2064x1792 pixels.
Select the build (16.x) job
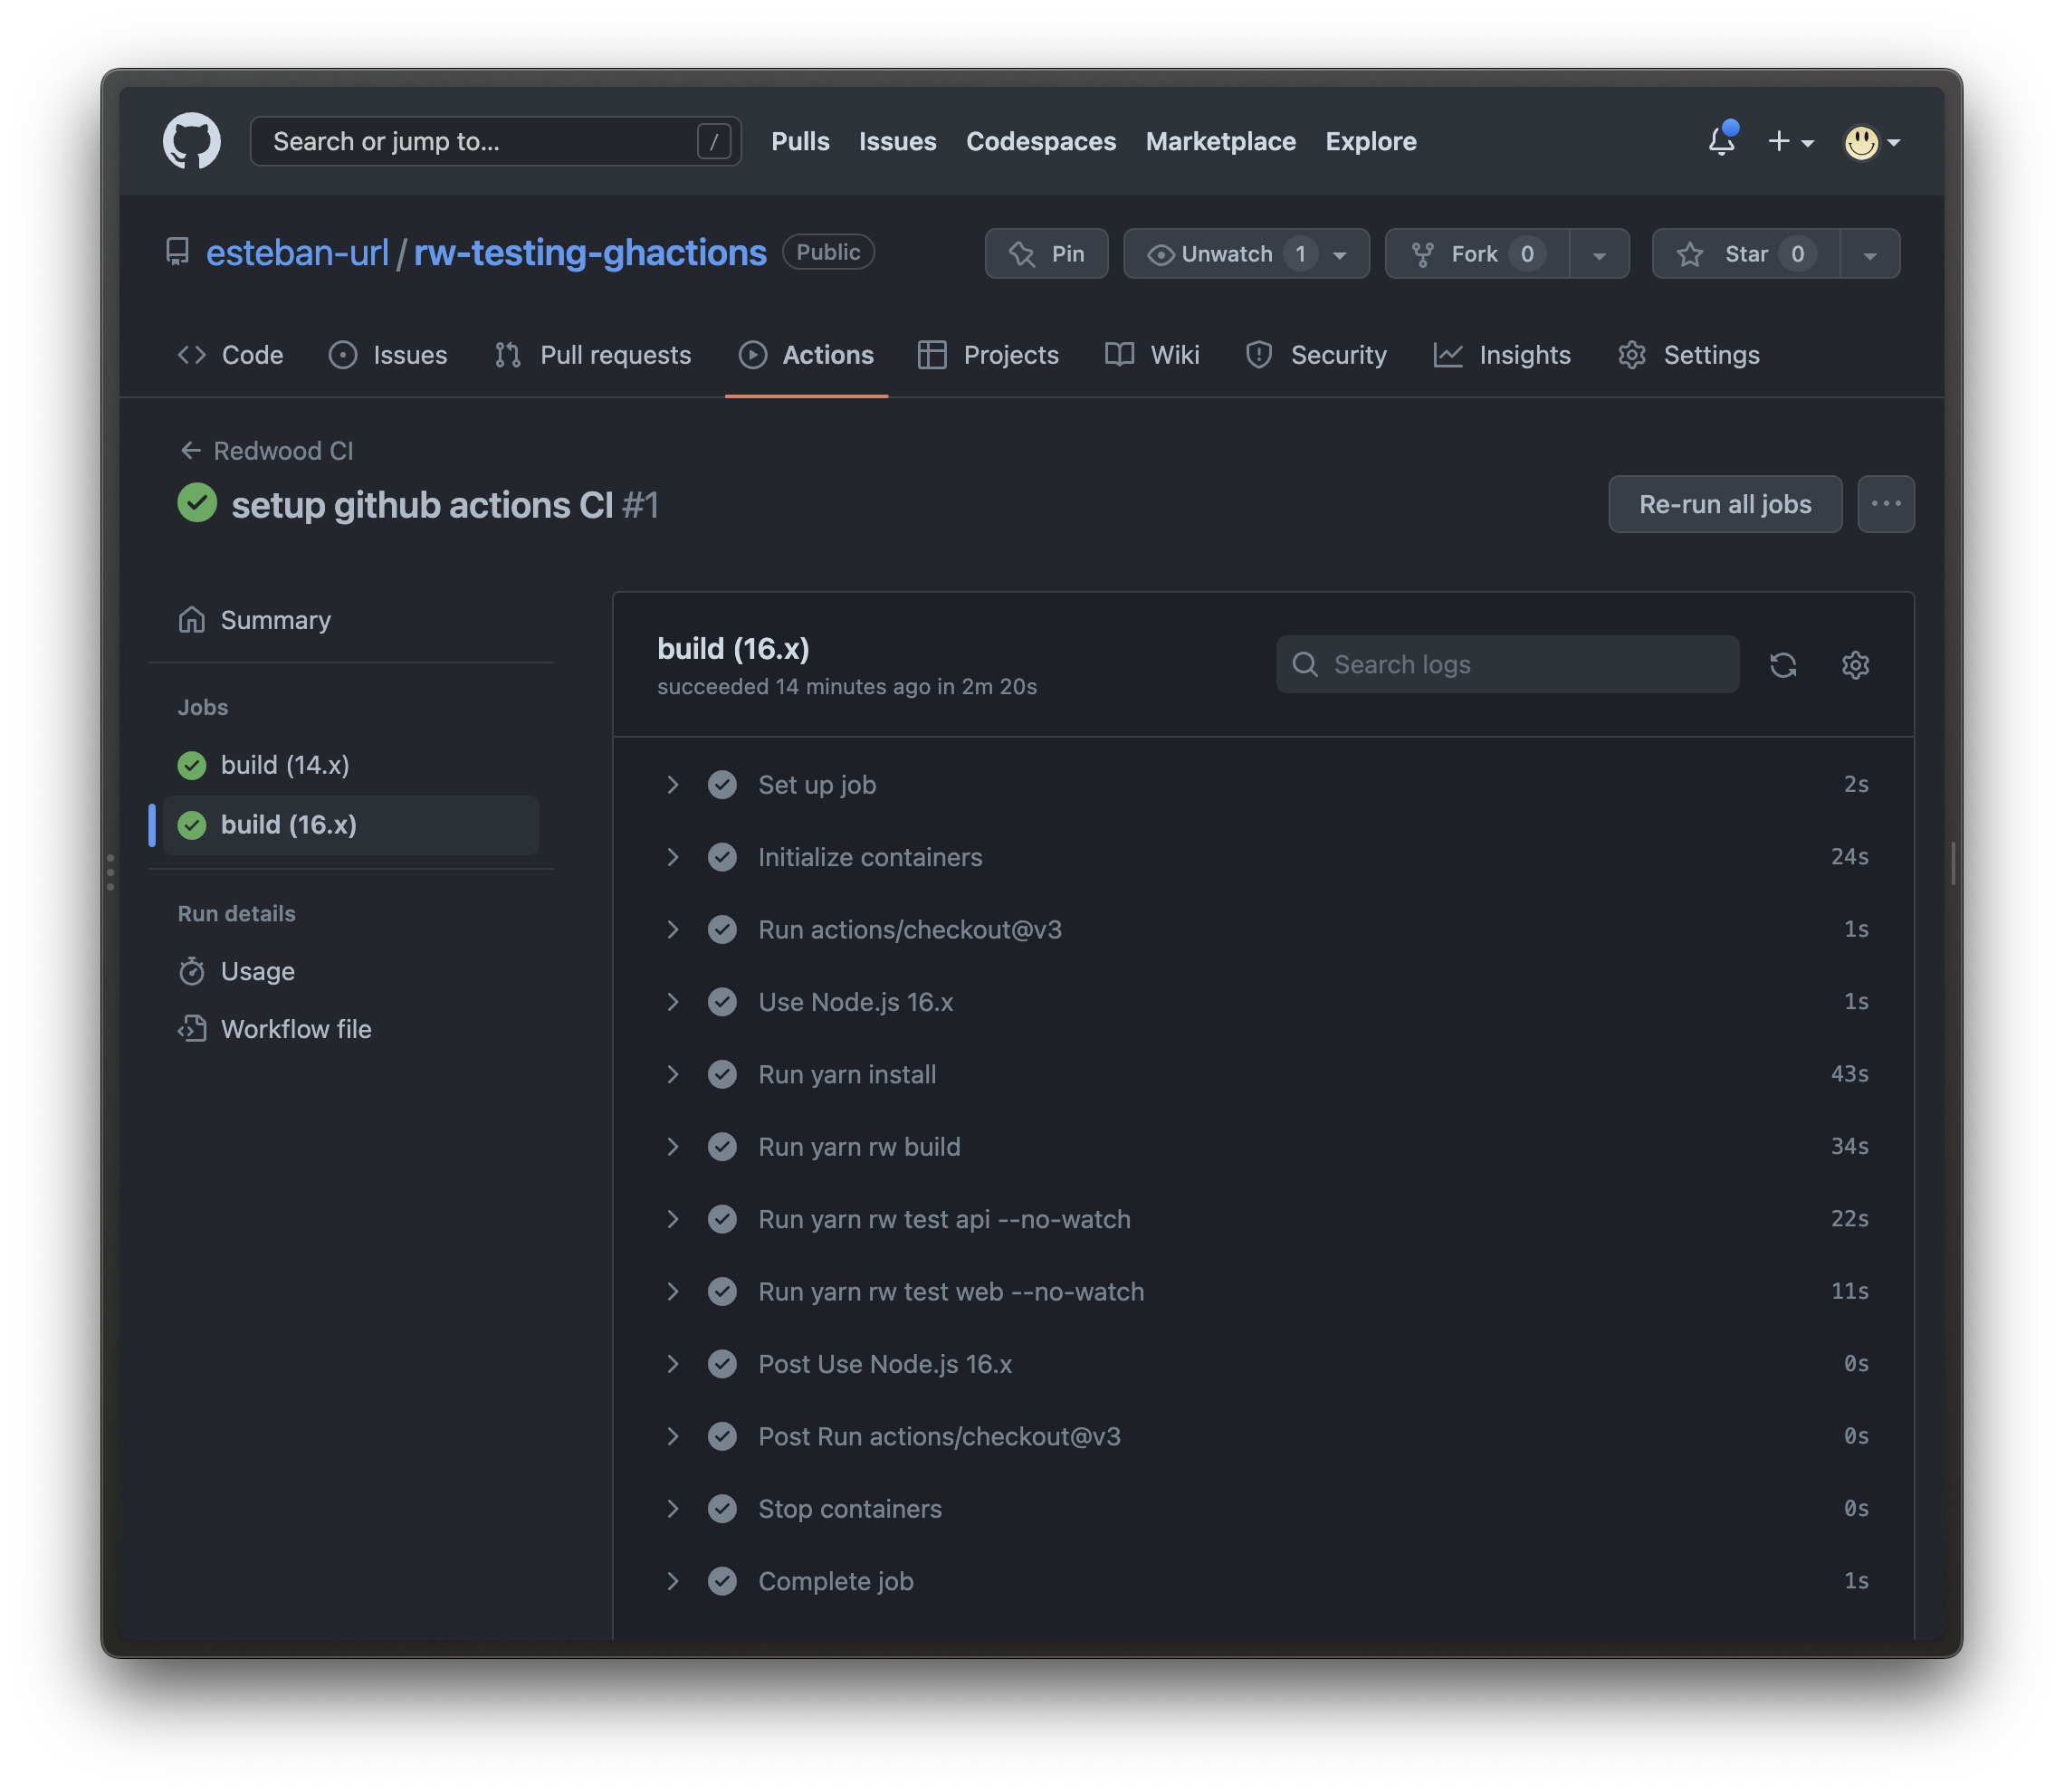pyautogui.click(x=351, y=825)
